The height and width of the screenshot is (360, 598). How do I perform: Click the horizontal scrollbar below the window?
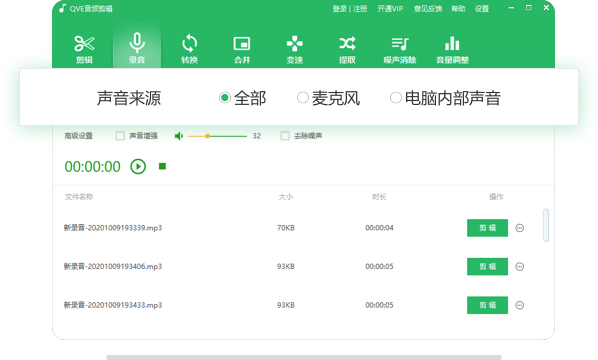point(304,357)
